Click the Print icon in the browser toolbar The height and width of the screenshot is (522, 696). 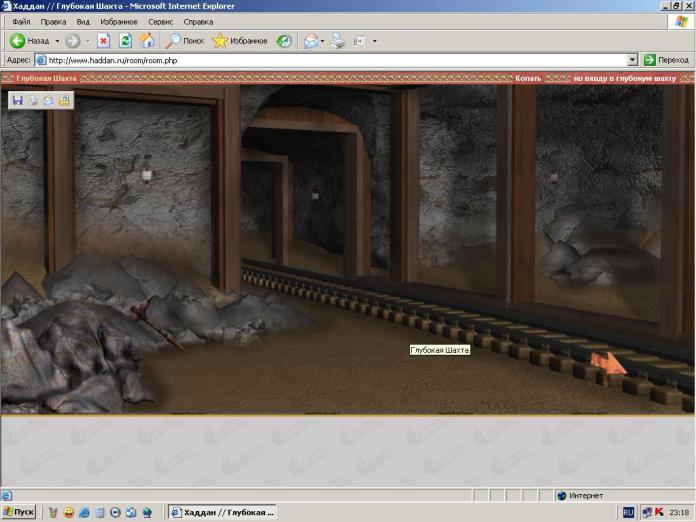coord(338,41)
